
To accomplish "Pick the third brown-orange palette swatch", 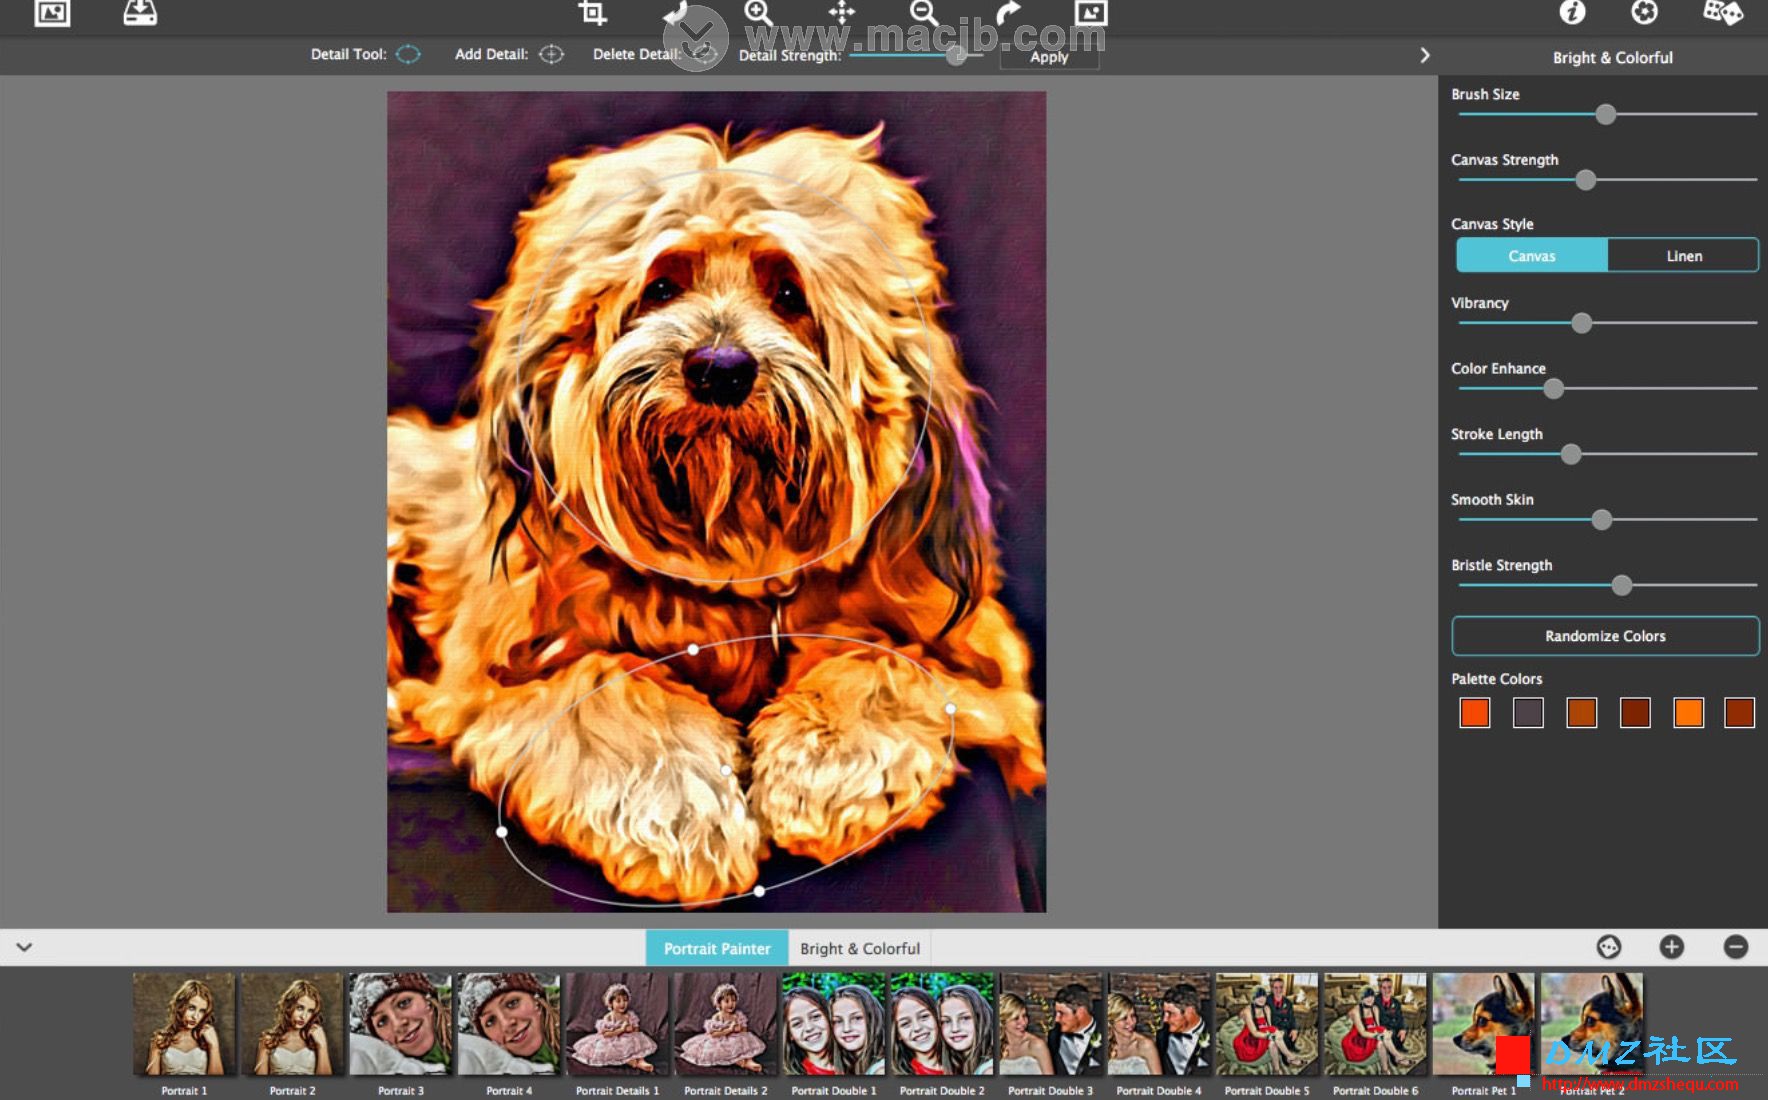I will point(1582,713).
